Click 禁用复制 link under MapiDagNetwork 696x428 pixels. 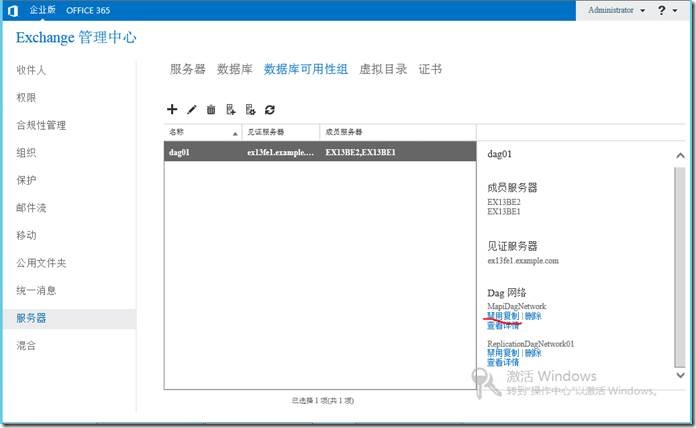click(503, 316)
